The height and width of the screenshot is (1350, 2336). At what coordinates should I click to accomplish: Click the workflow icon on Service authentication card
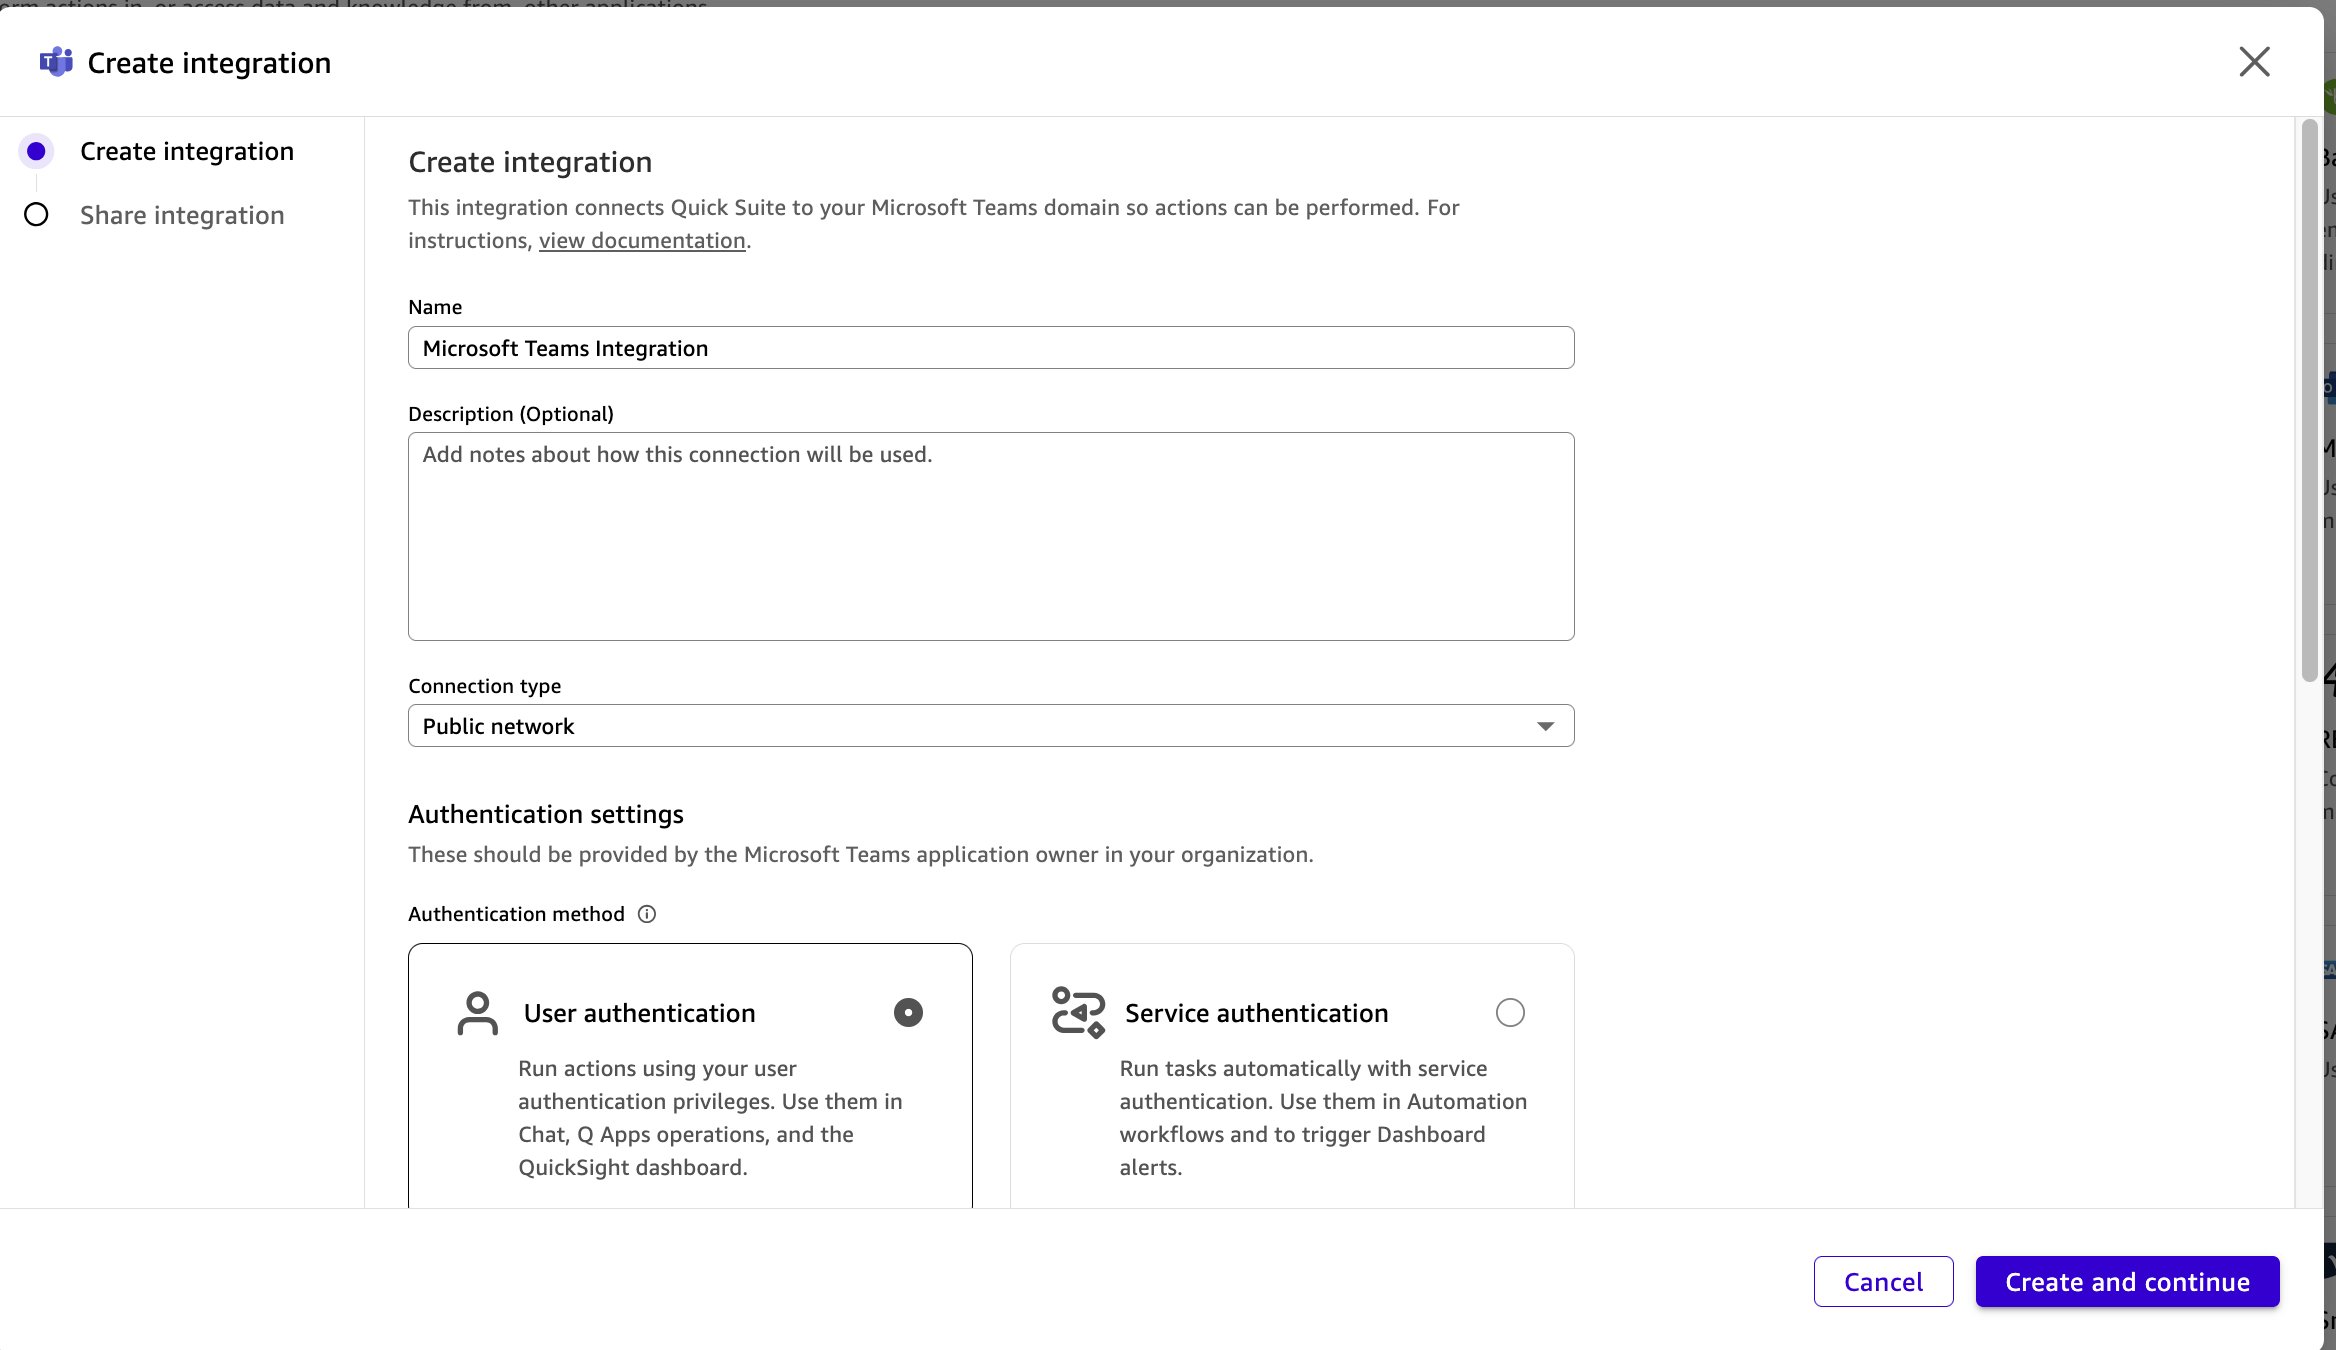pos(1077,1012)
